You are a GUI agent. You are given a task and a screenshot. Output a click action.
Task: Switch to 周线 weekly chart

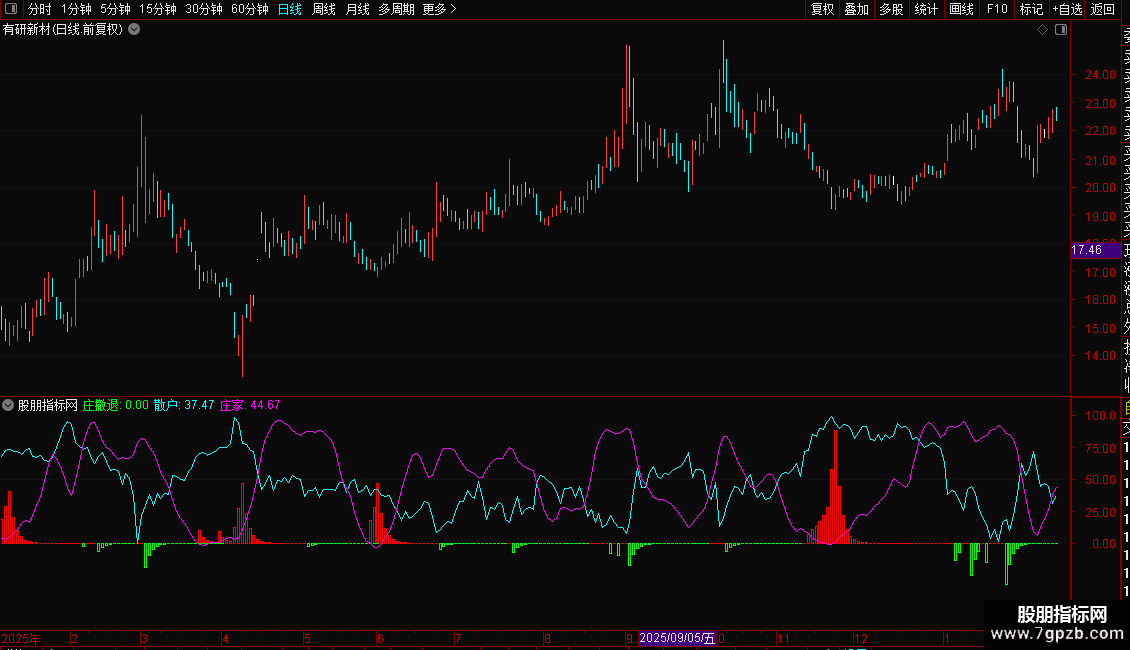[x=324, y=9]
